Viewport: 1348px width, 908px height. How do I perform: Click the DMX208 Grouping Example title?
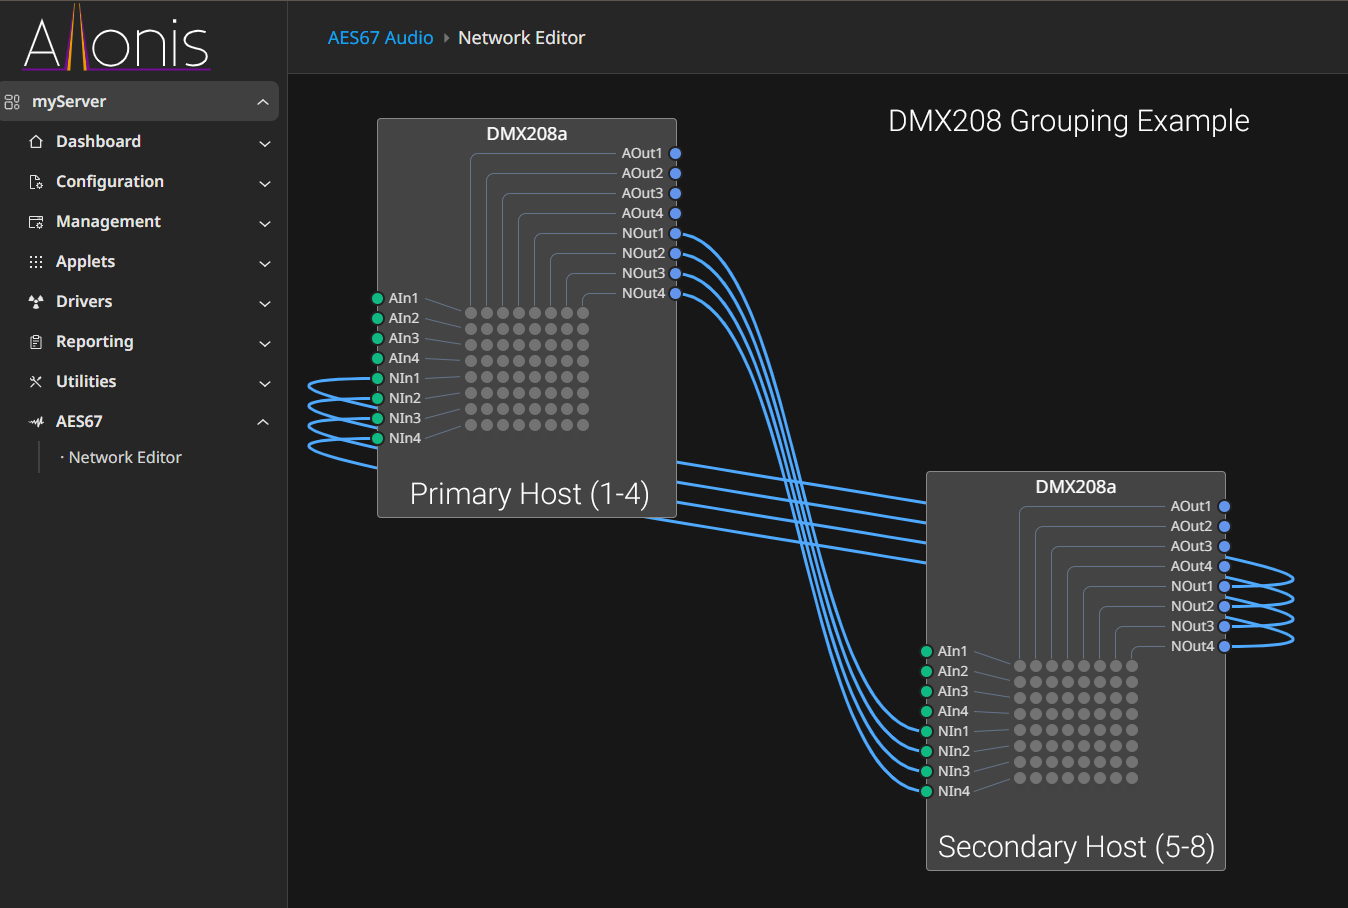[1069, 121]
